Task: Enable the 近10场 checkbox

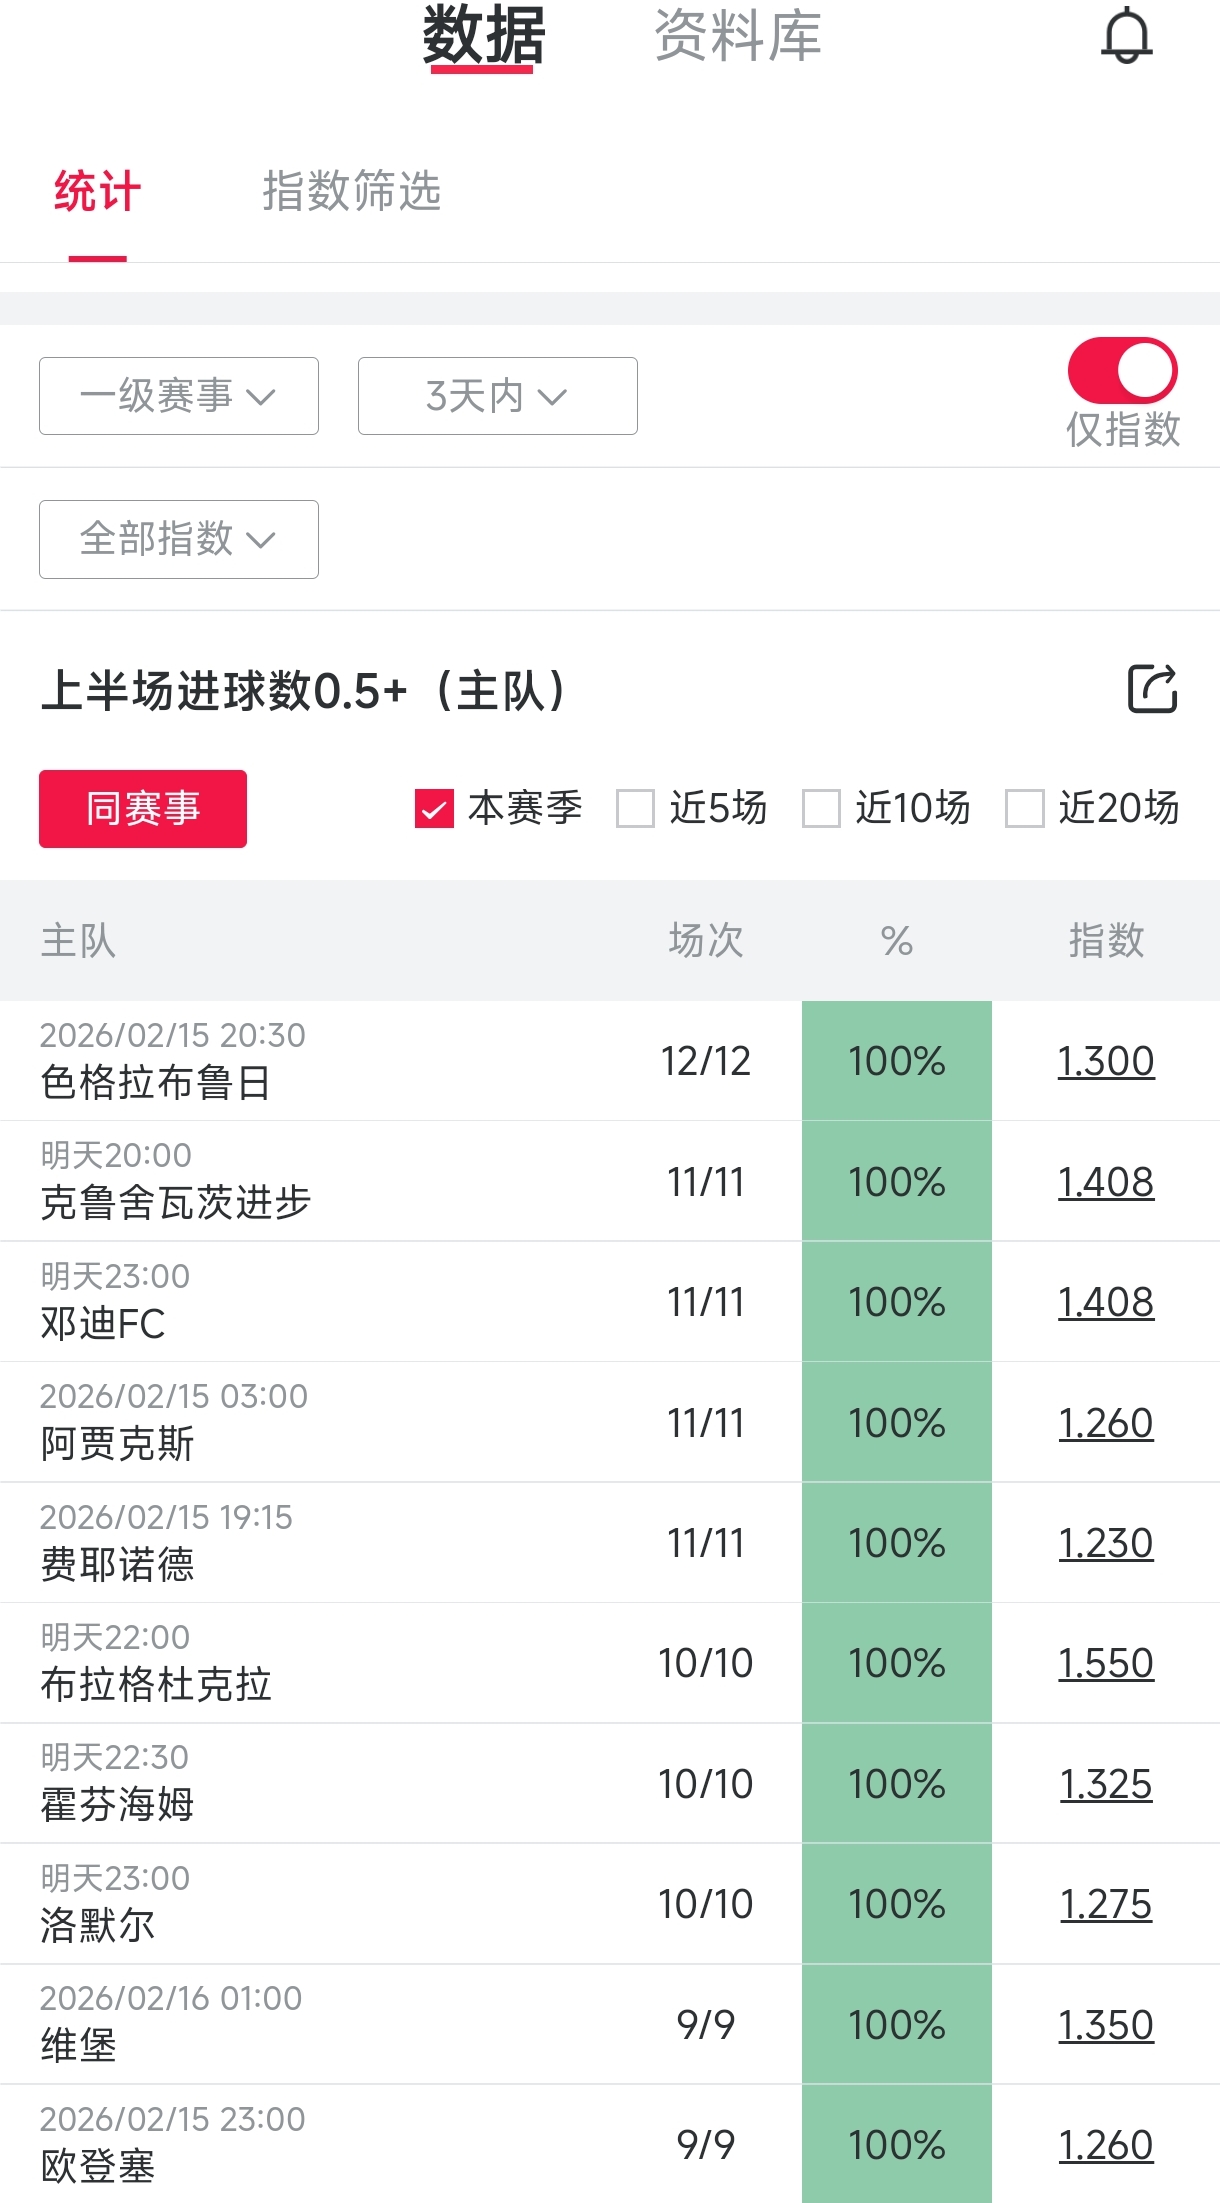Action: click(x=821, y=809)
